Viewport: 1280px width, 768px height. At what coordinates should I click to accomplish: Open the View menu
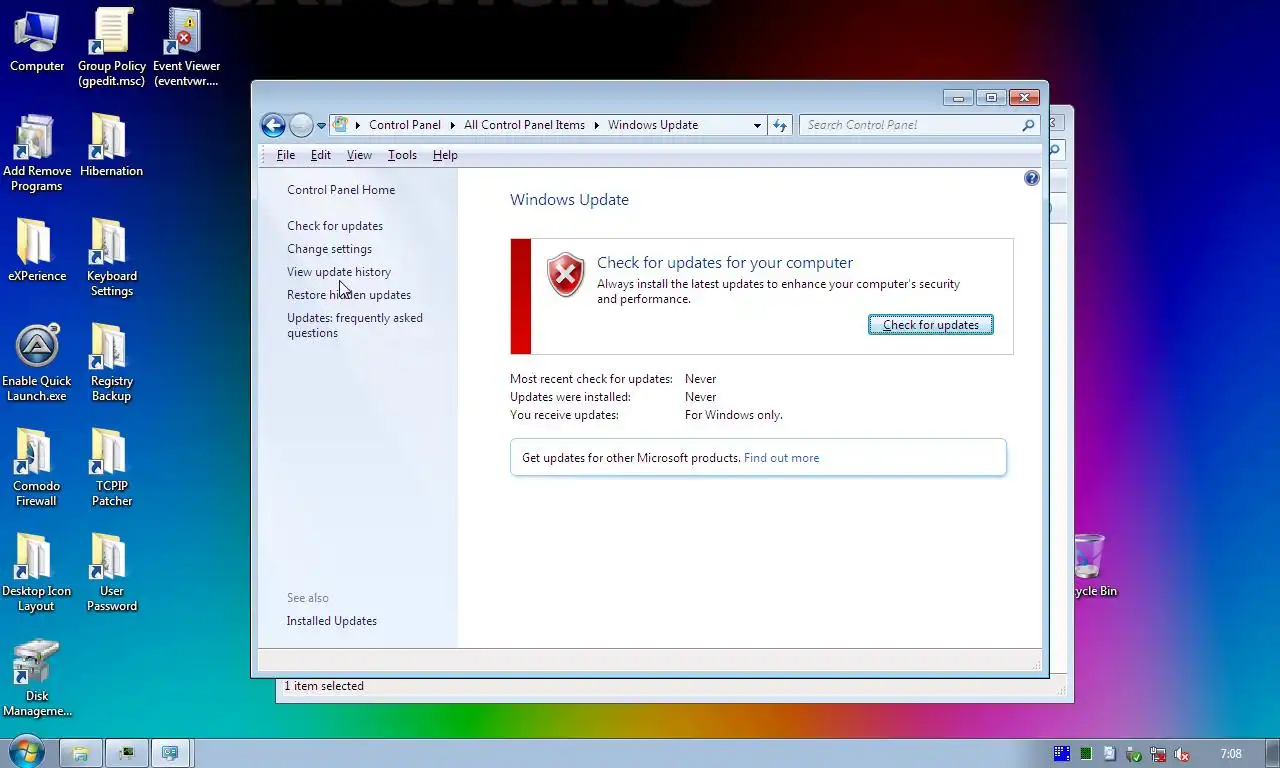coord(359,155)
